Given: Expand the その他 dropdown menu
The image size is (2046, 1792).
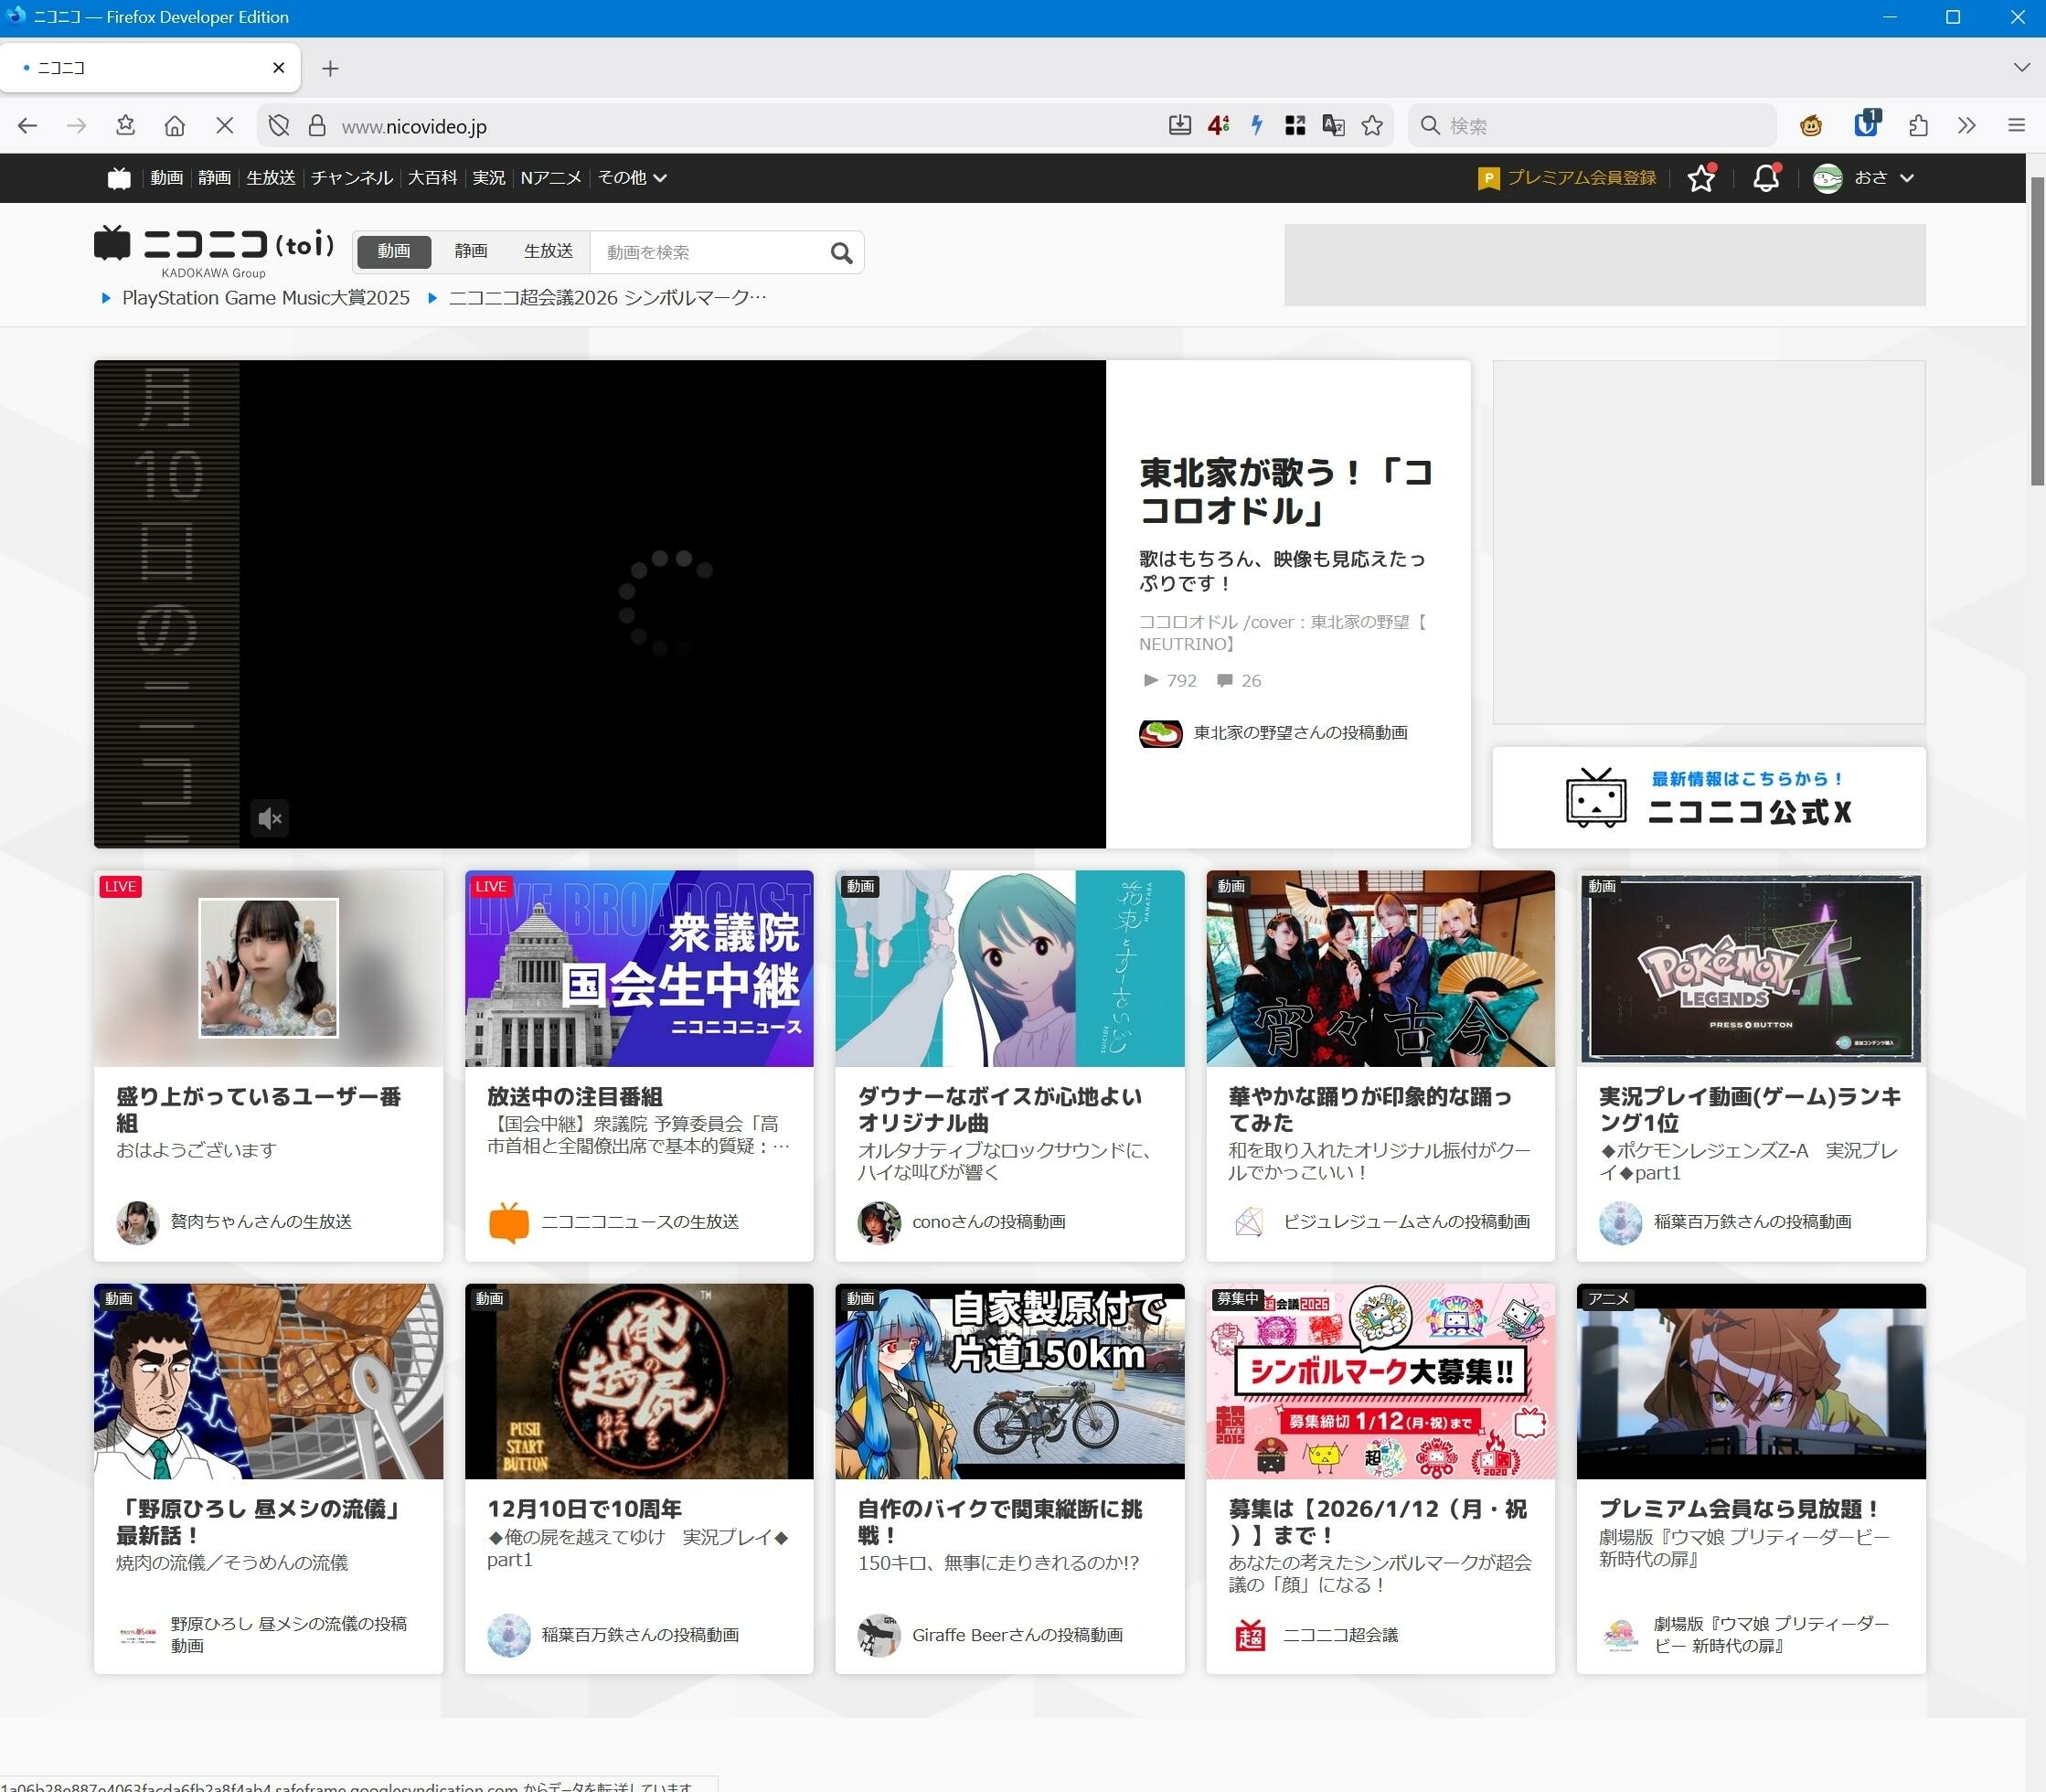Looking at the screenshot, I should 632,178.
